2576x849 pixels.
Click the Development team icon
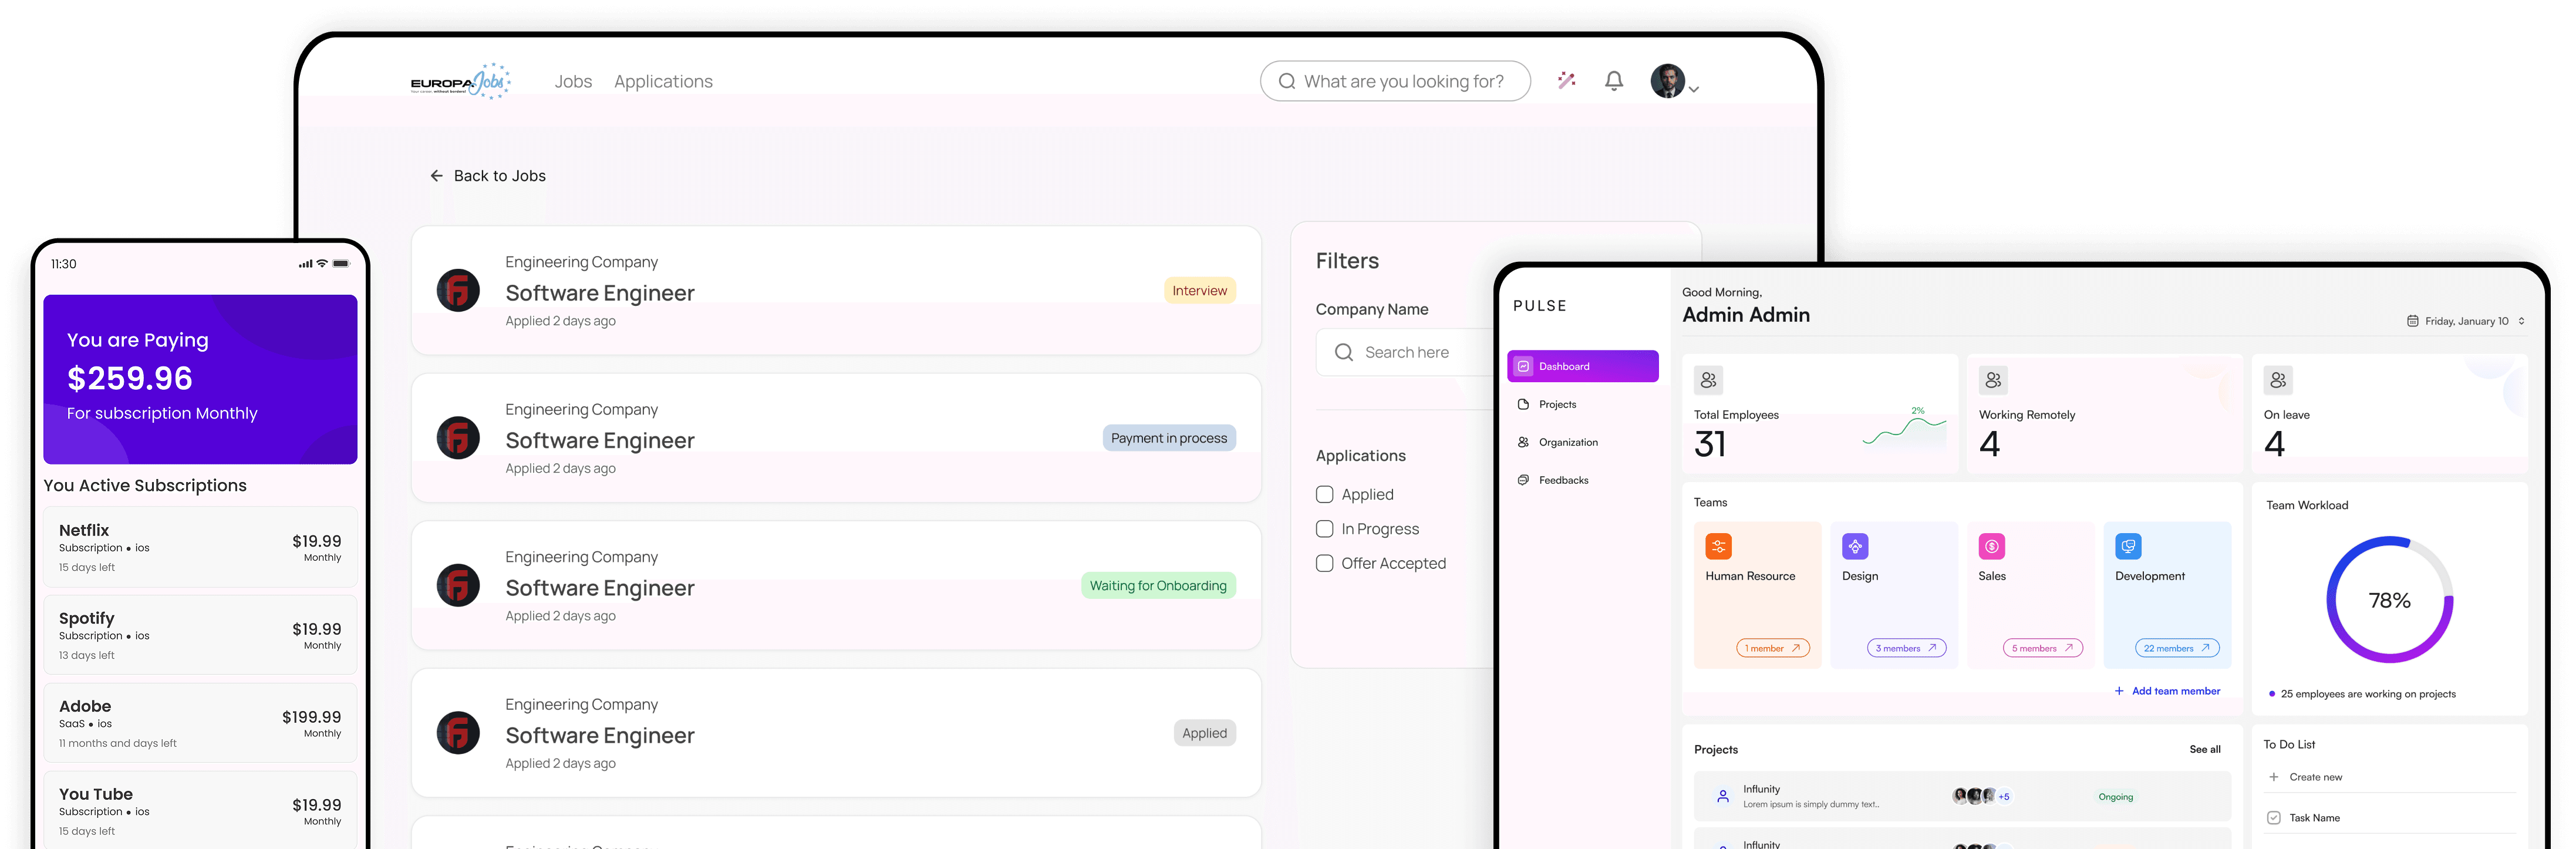[2128, 546]
